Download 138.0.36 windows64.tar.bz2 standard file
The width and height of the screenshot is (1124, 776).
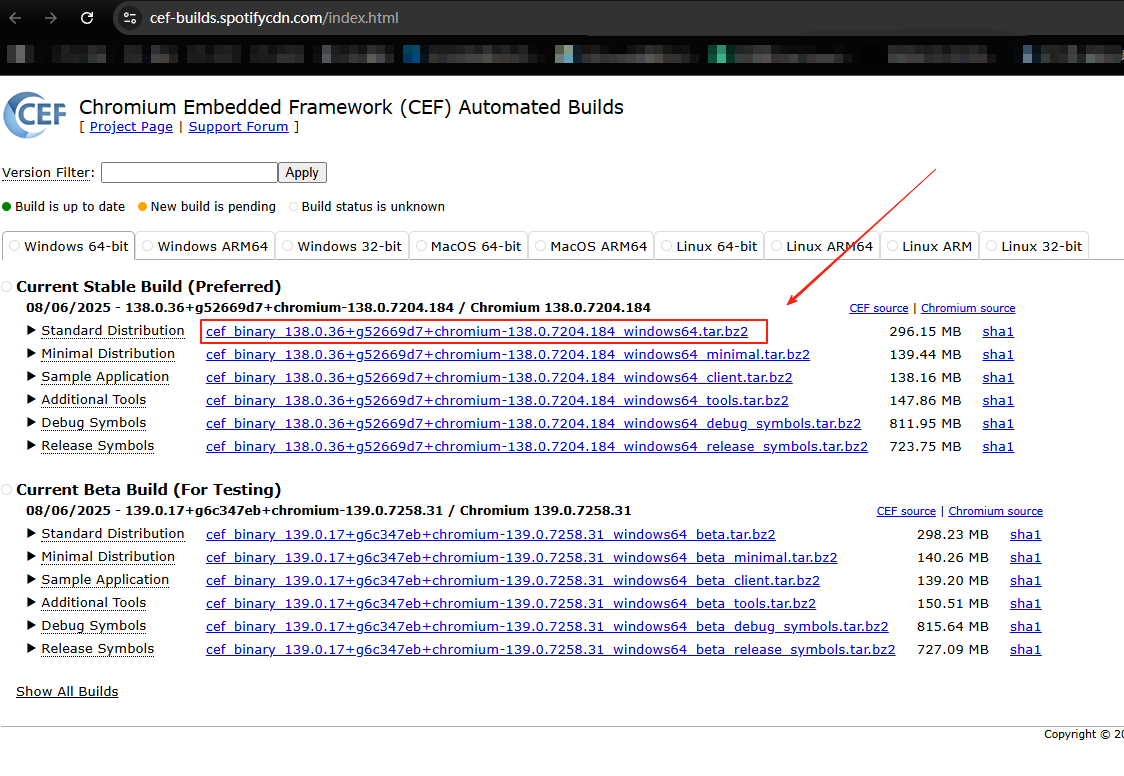(x=477, y=332)
